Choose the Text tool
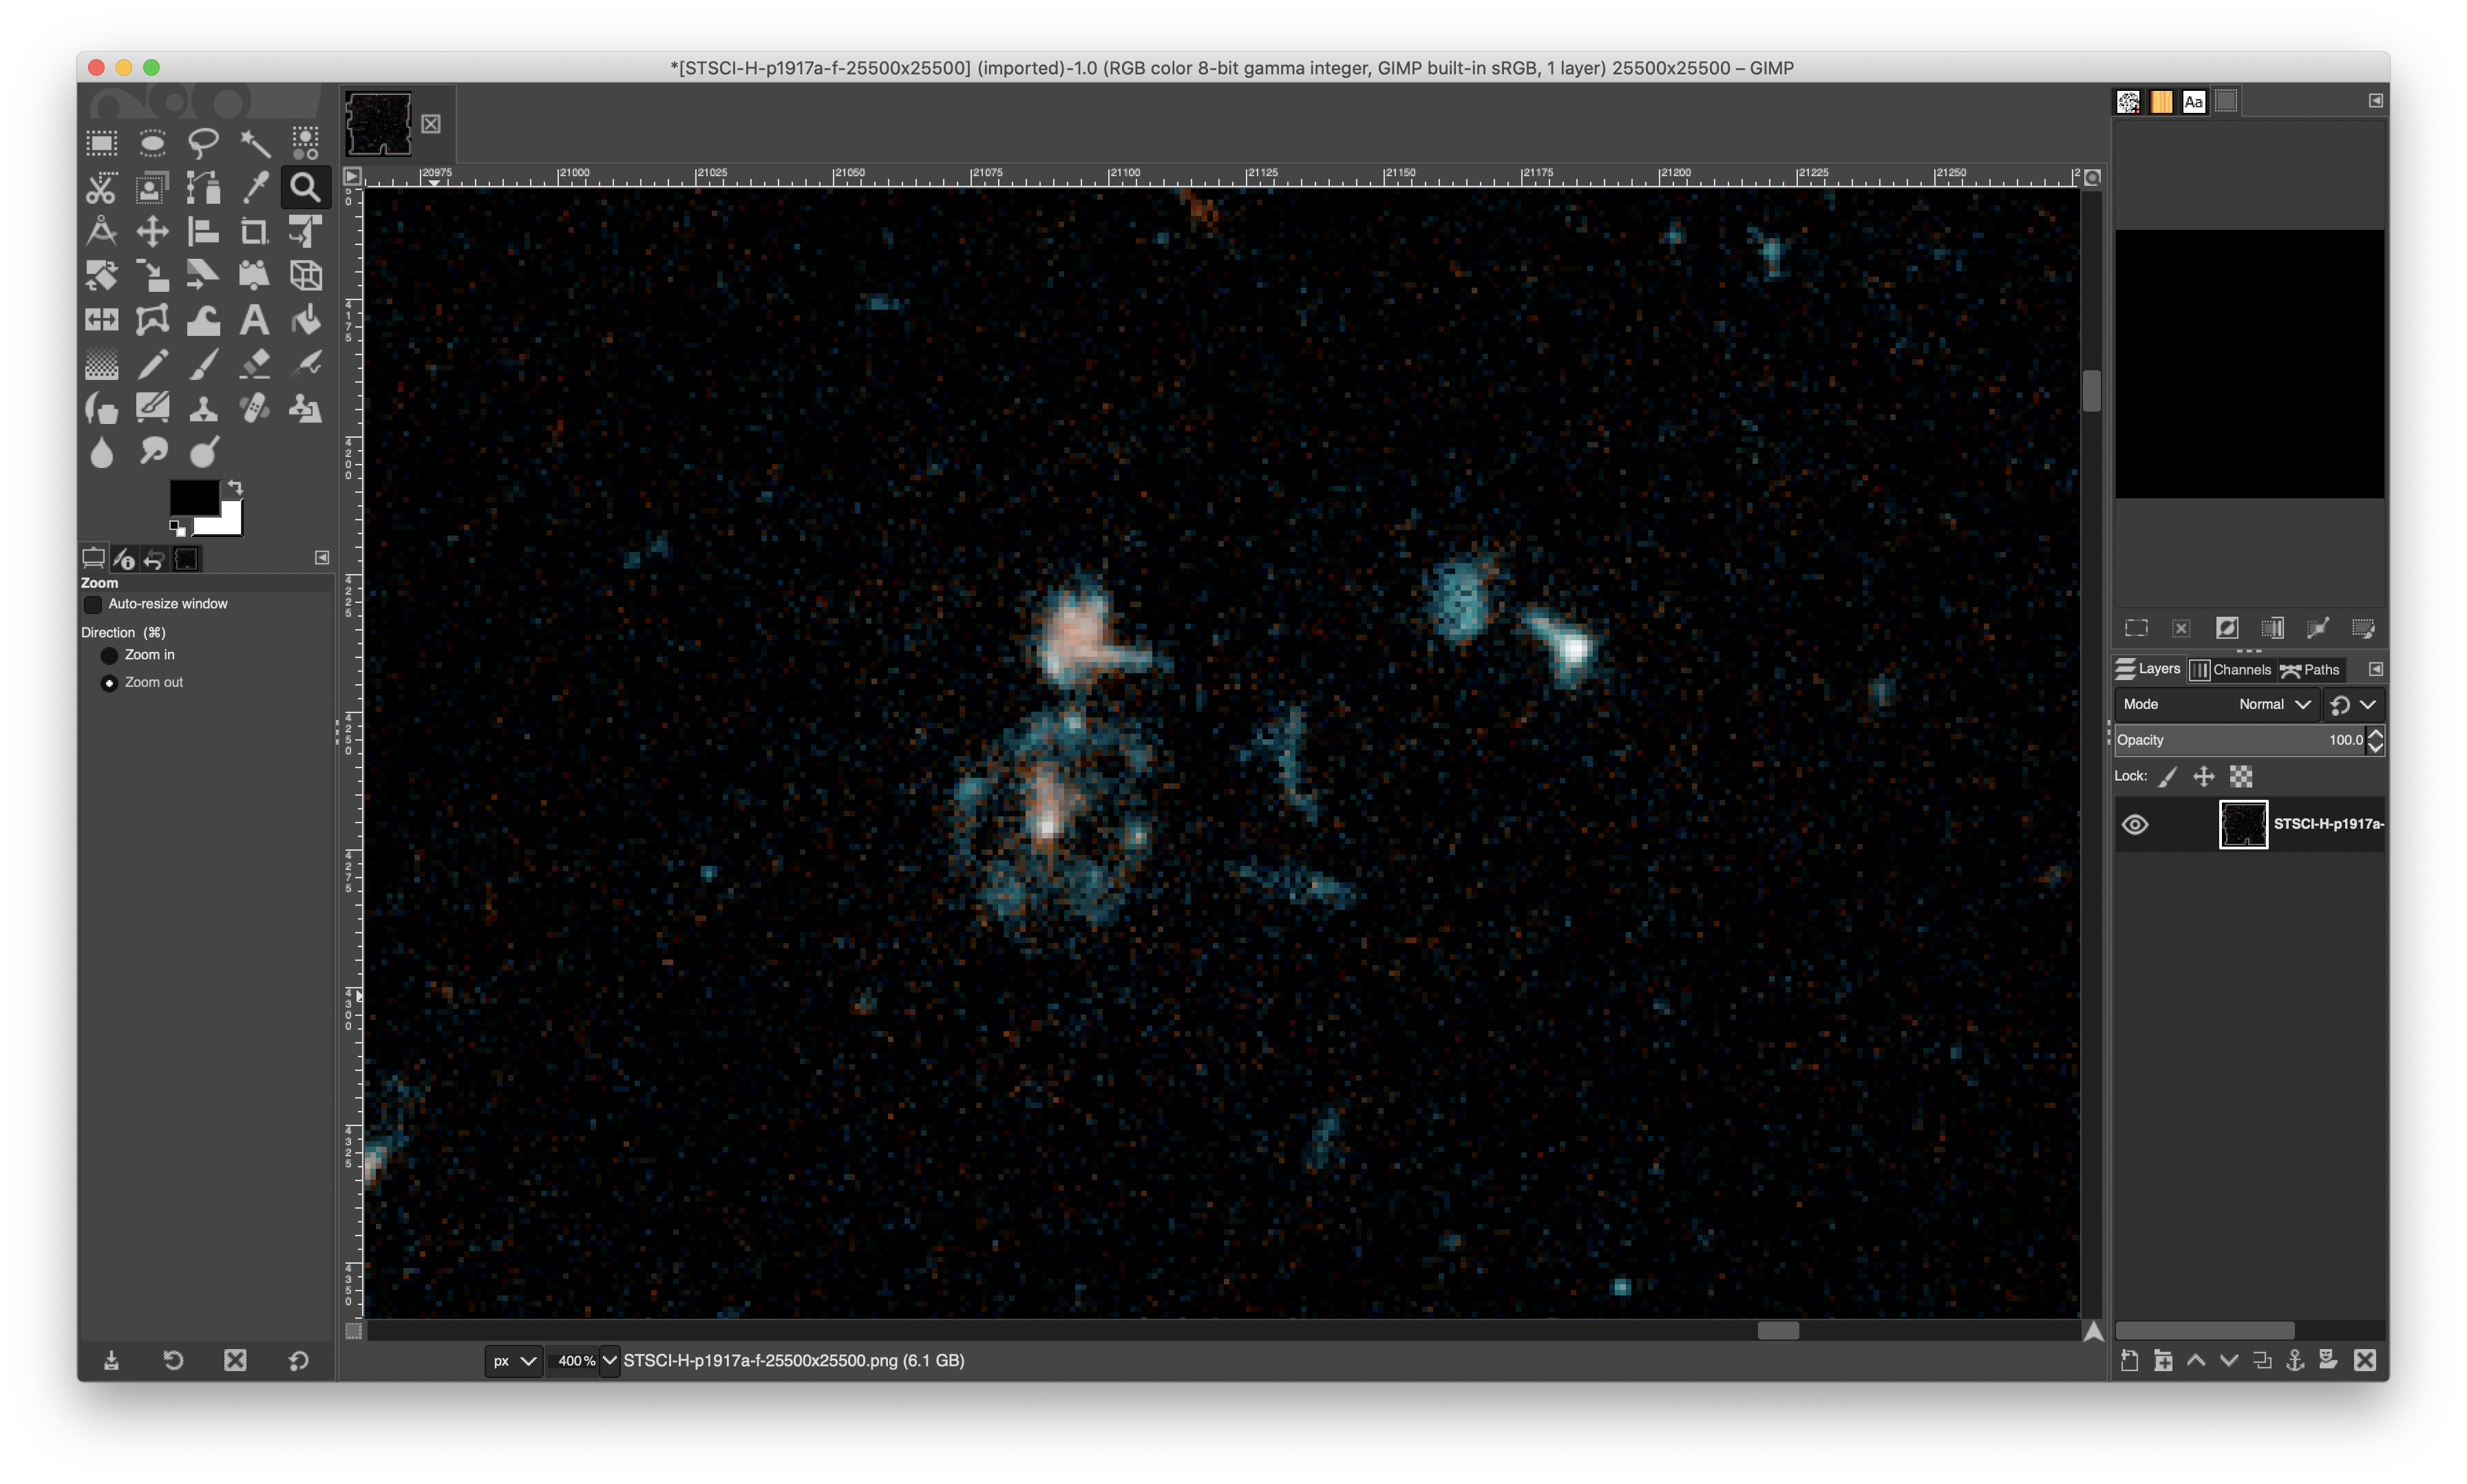The height and width of the screenshot is (1484, 2467). coord(254,320)
